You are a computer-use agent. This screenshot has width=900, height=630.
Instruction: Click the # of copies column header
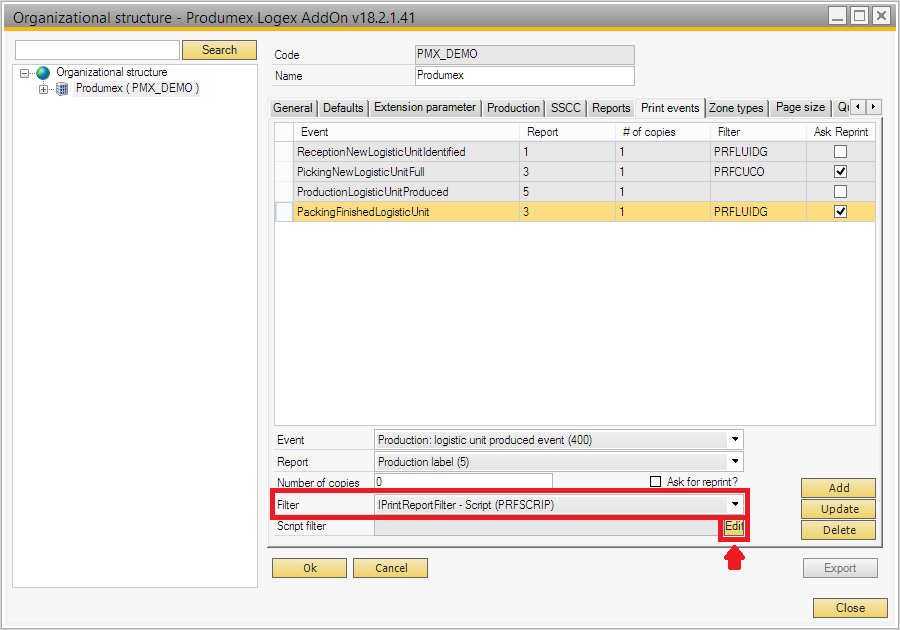pyautogui.click(x=662, y=132)
